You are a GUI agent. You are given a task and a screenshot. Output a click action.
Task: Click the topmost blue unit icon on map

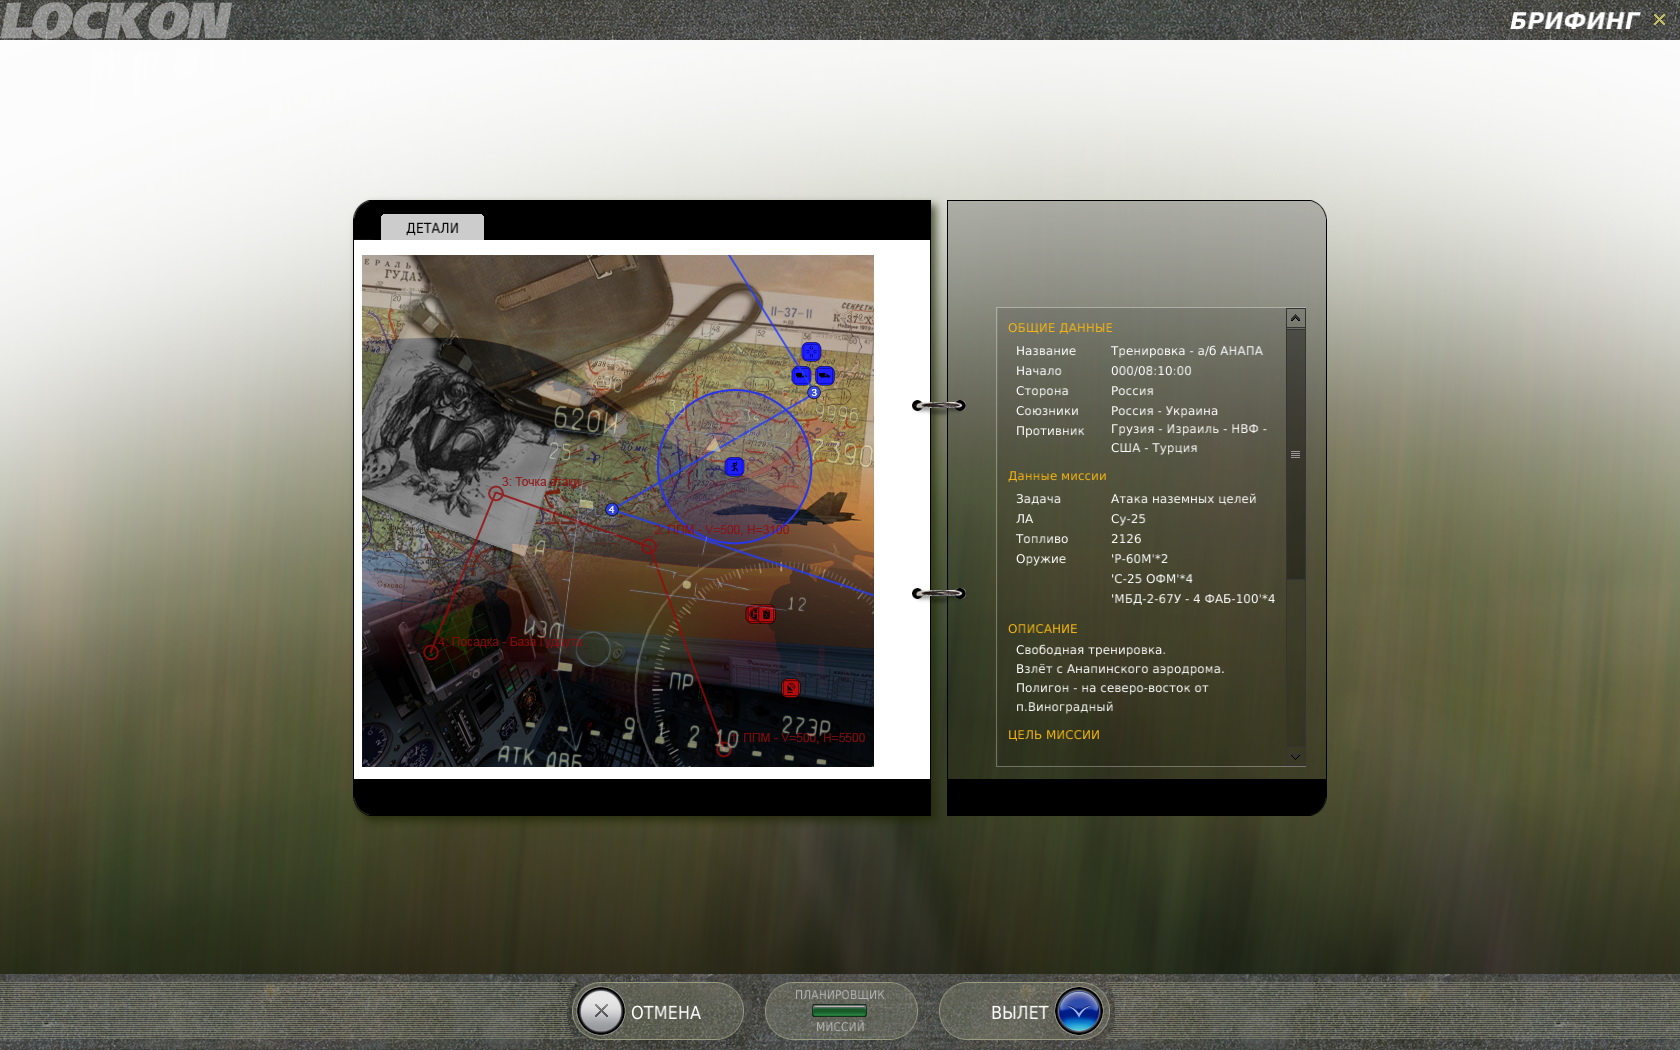[811, 352]
